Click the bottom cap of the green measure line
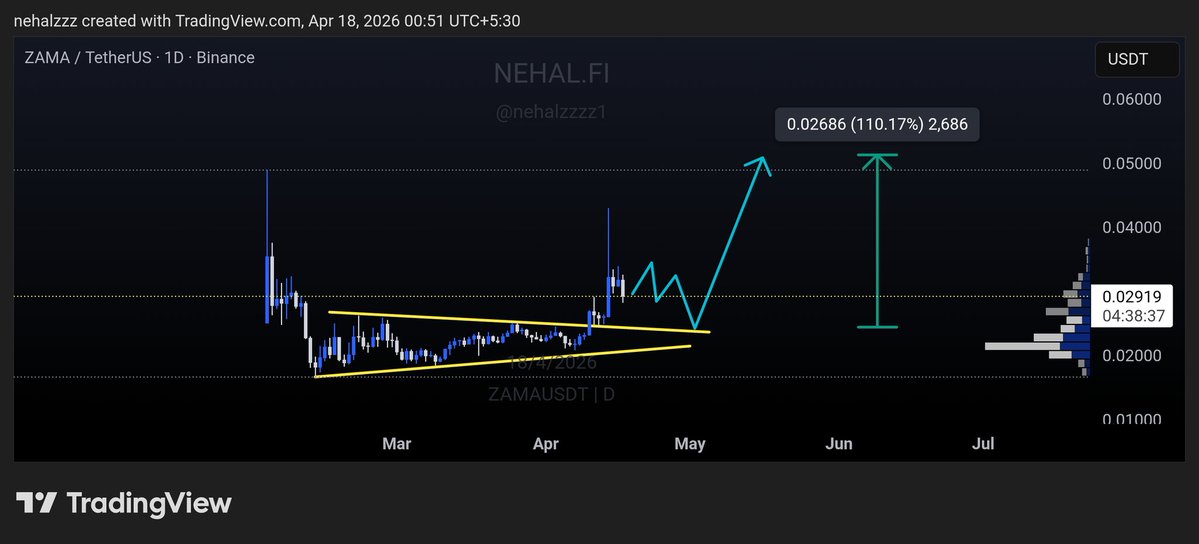Viewport: 1199px width, 544px height. click(x=877, y=327)
